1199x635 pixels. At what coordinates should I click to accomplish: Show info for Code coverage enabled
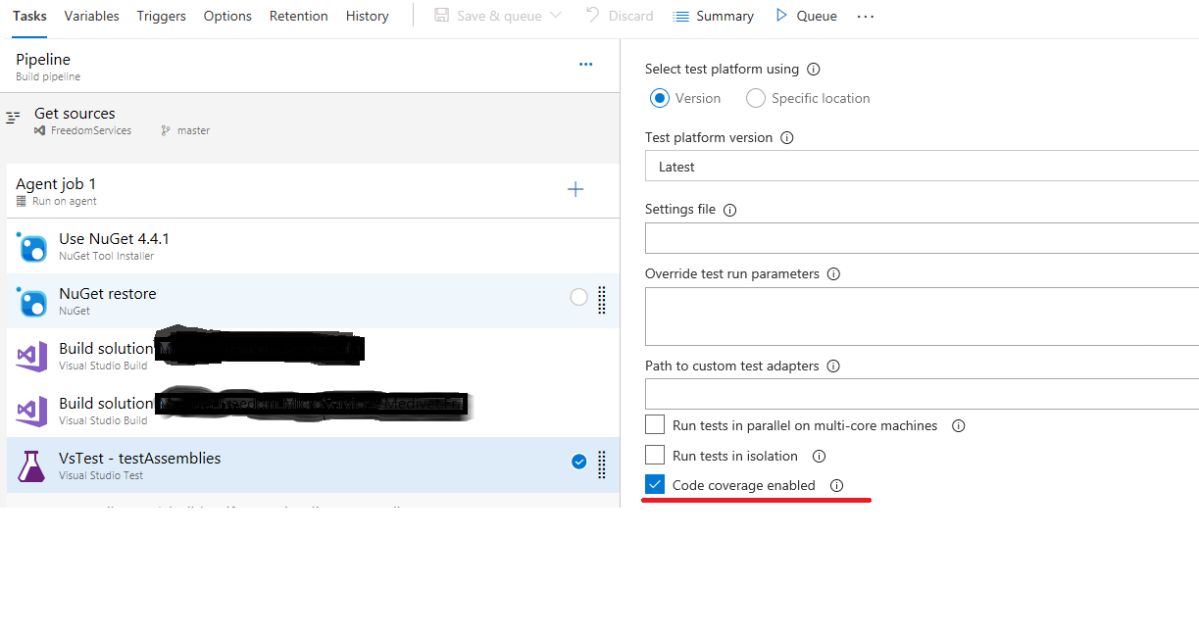tap(837, 485)
